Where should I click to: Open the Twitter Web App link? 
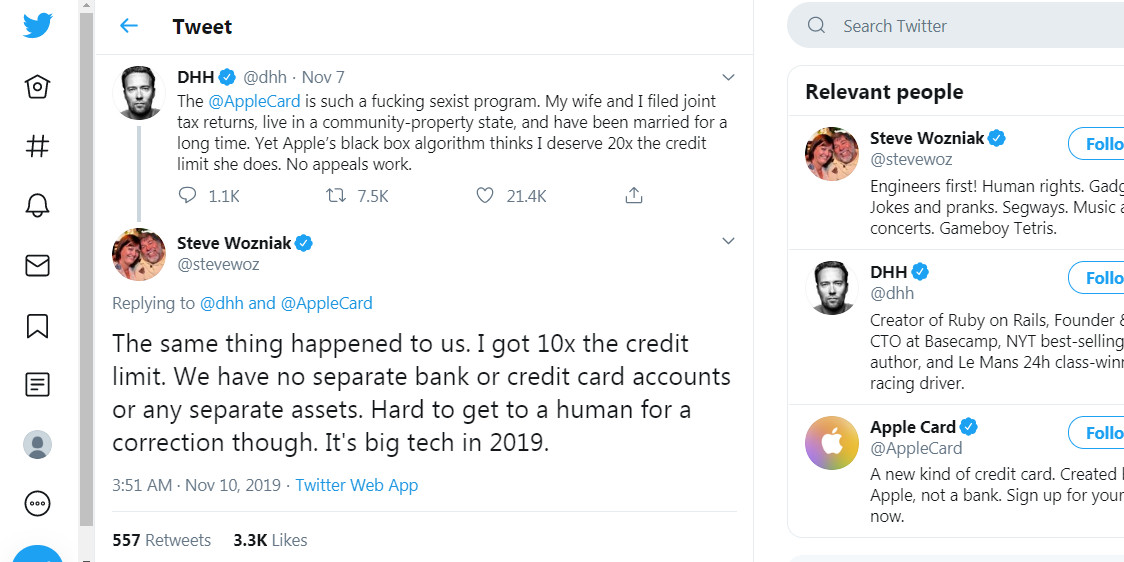357,485
